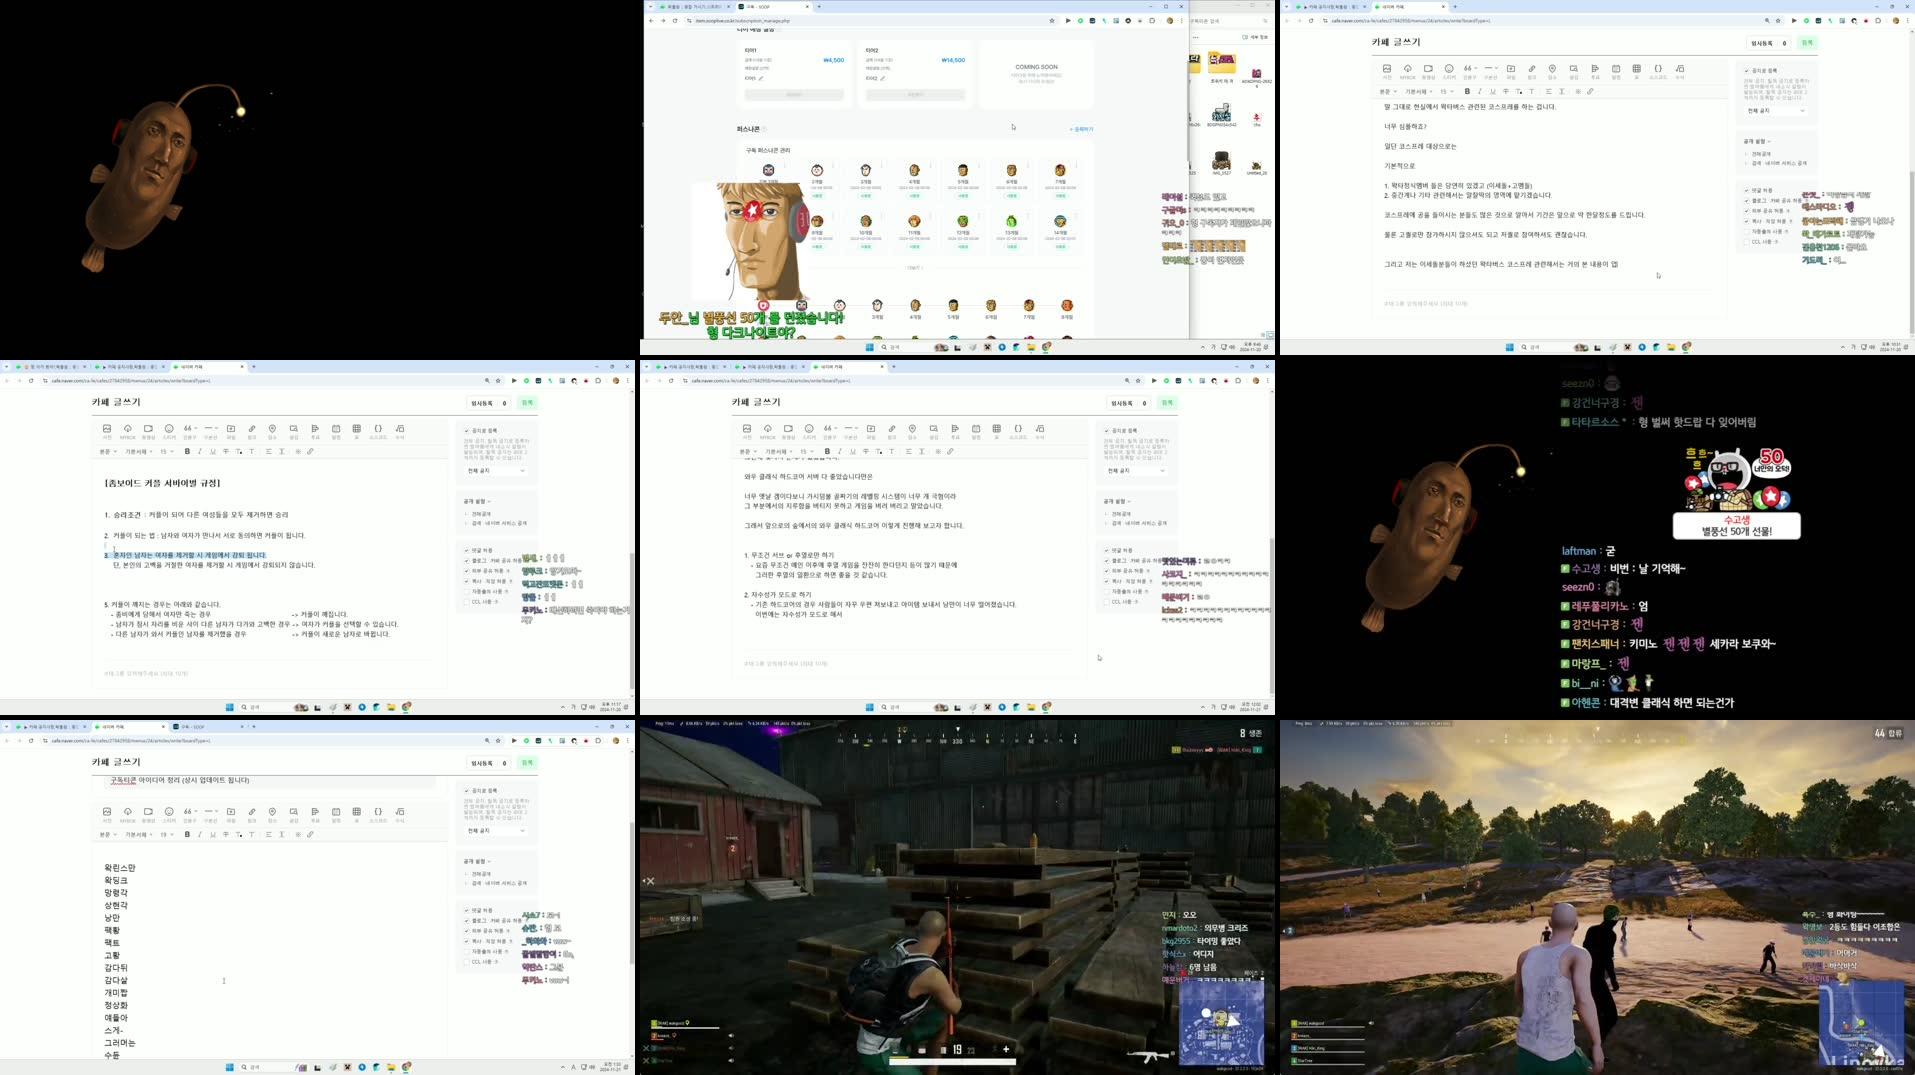Open font size 19 dropdown in 구독티콘 editor
The height and width of the screenshot is (1075, 1915).
click(167, 834)
